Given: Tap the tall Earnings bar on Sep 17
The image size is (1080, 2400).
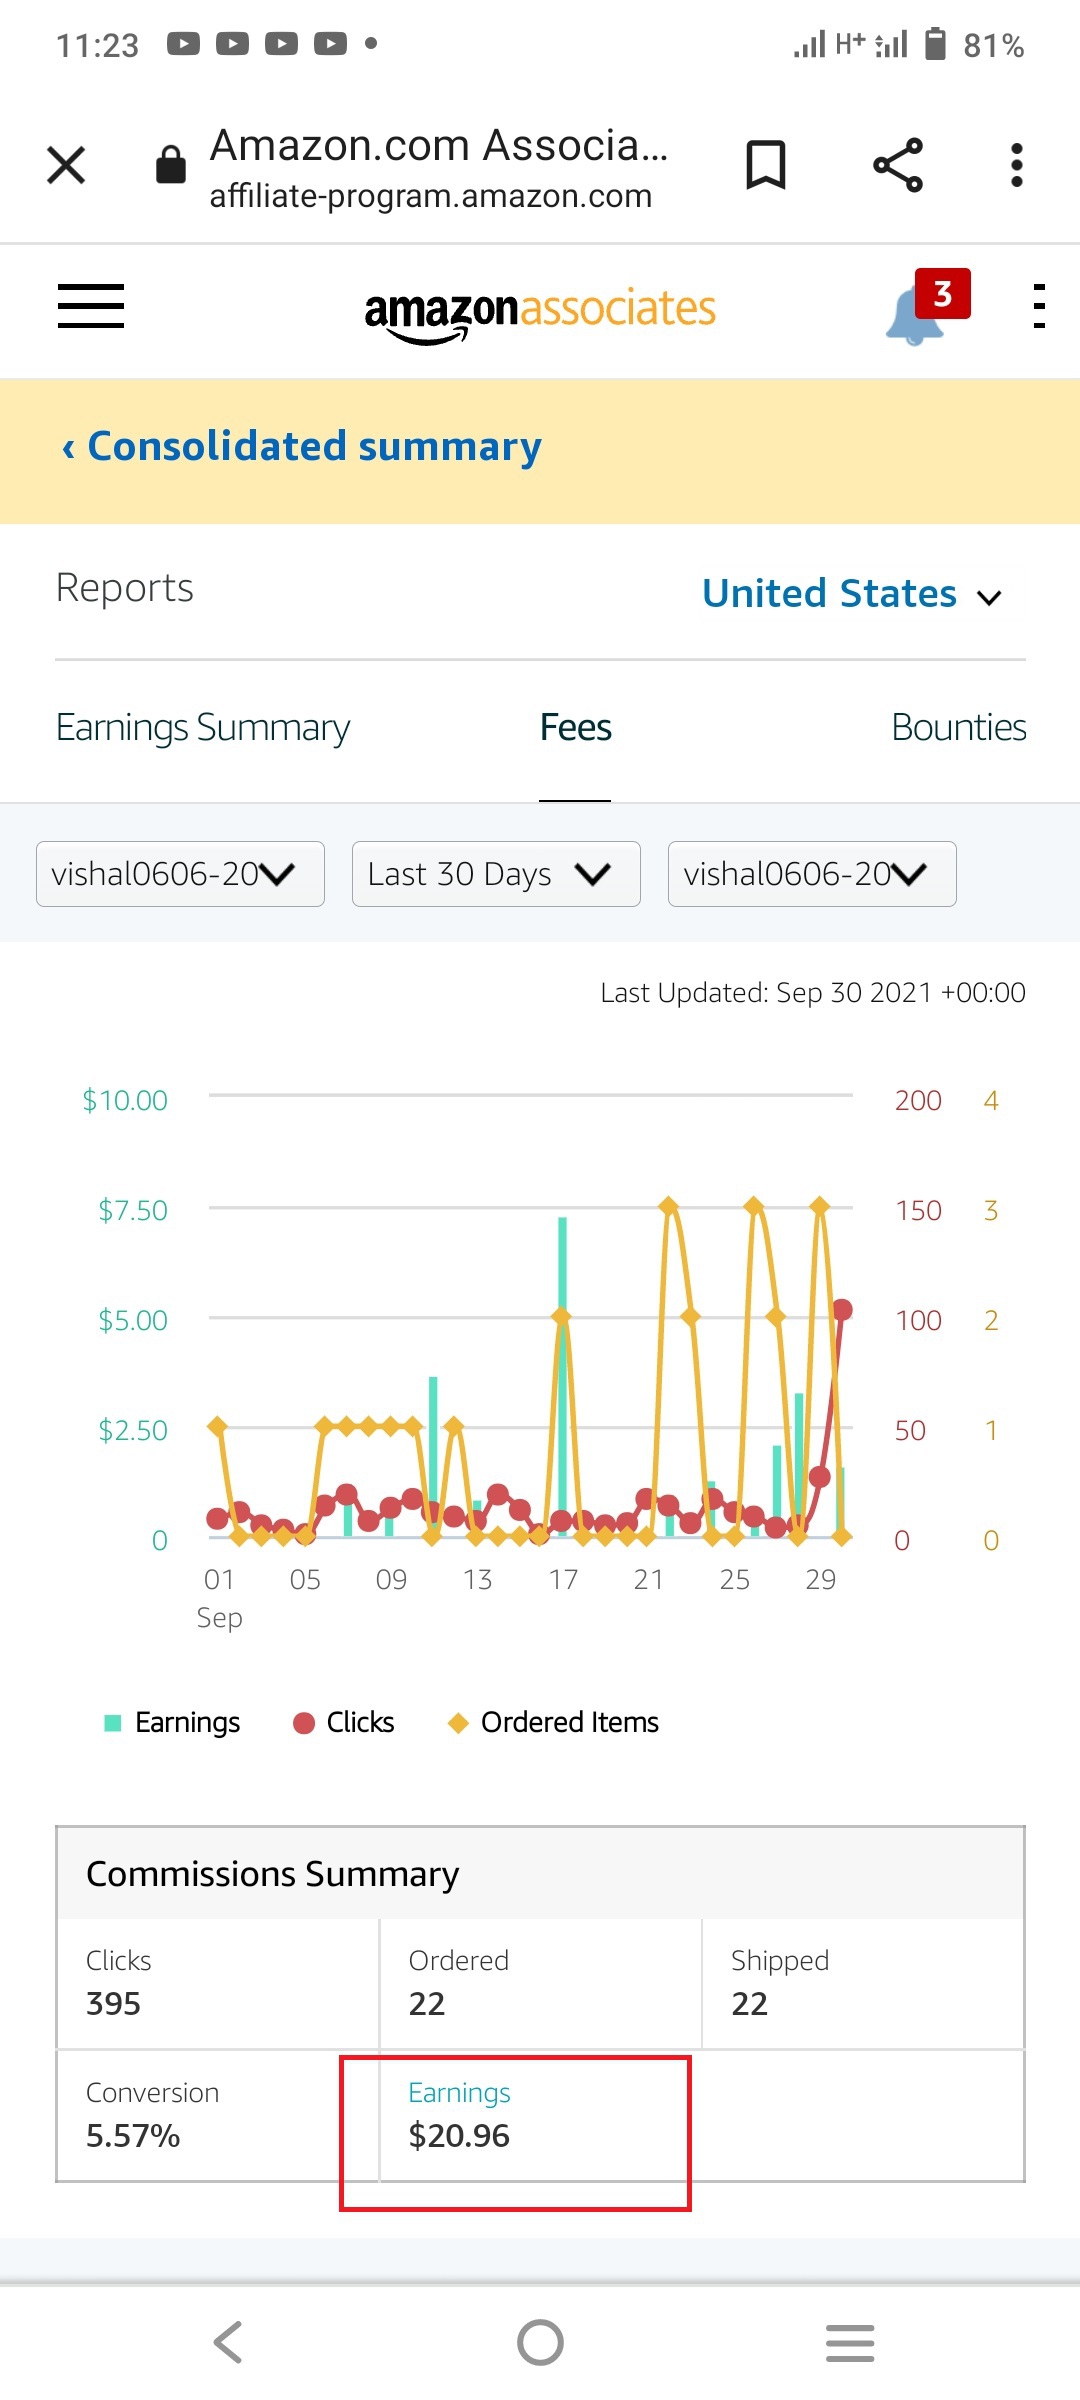Looking at the screenshot, I should point(563,1376).
